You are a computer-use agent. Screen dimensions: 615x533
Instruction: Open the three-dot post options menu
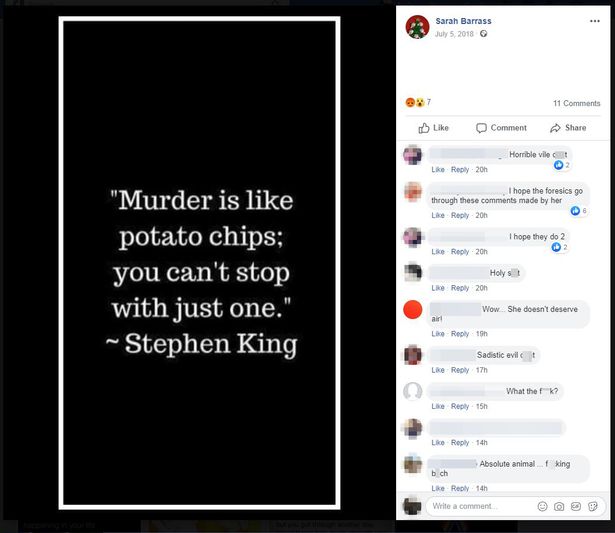click(x=595, y=21)
